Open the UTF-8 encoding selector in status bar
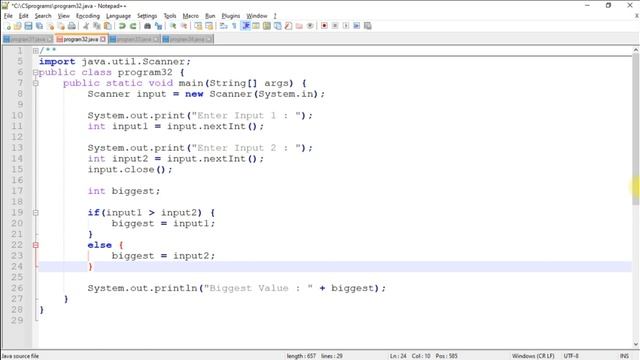 click(571, 356)
